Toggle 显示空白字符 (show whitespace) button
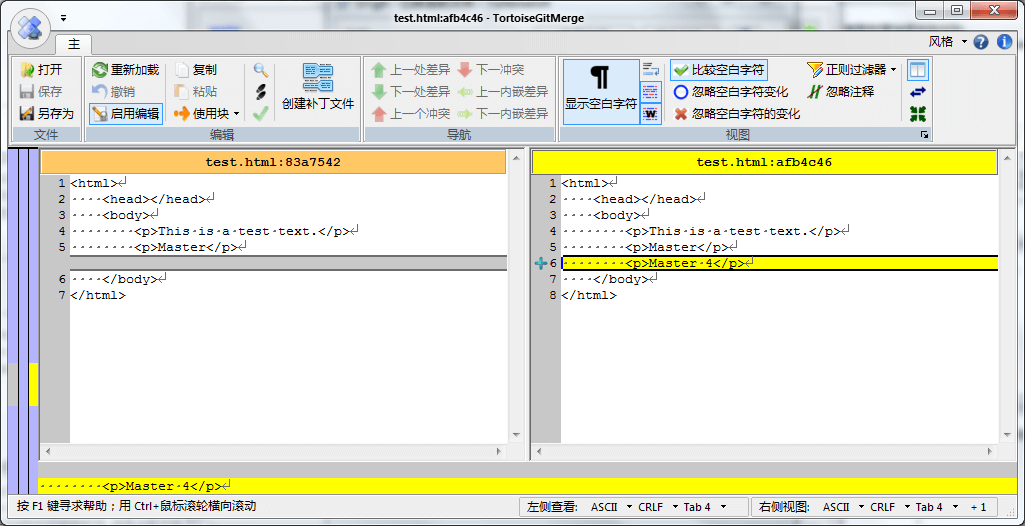Image resolution: width=1025 pixels, height=526 pixels. (600, 90)
